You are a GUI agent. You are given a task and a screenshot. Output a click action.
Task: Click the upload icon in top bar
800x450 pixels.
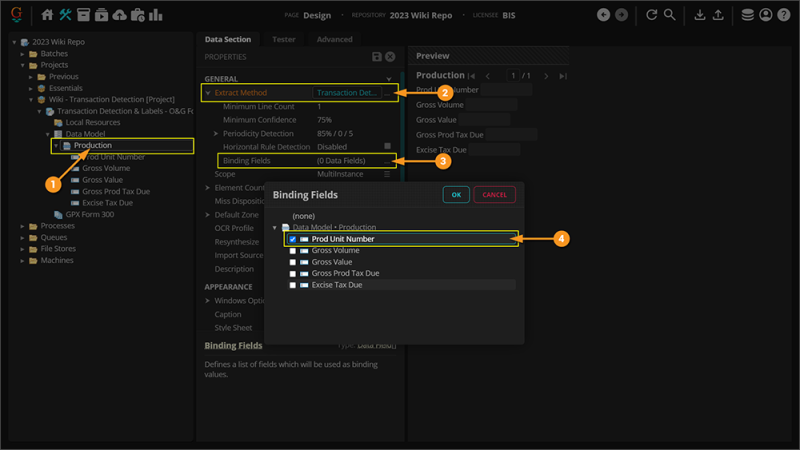718,15
